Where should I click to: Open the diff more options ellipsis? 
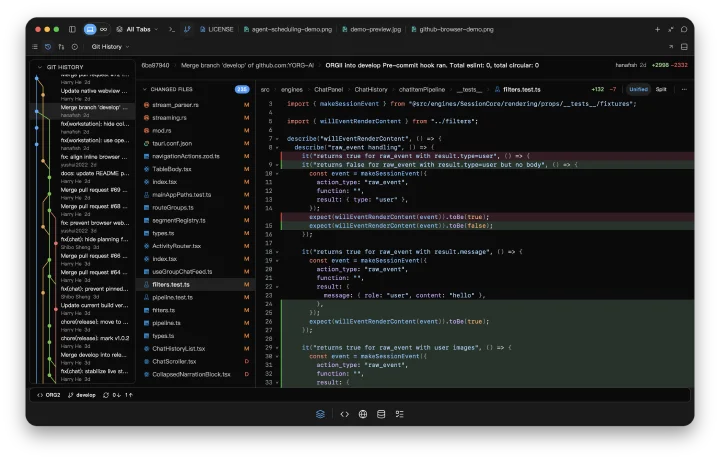pos(684,90)
